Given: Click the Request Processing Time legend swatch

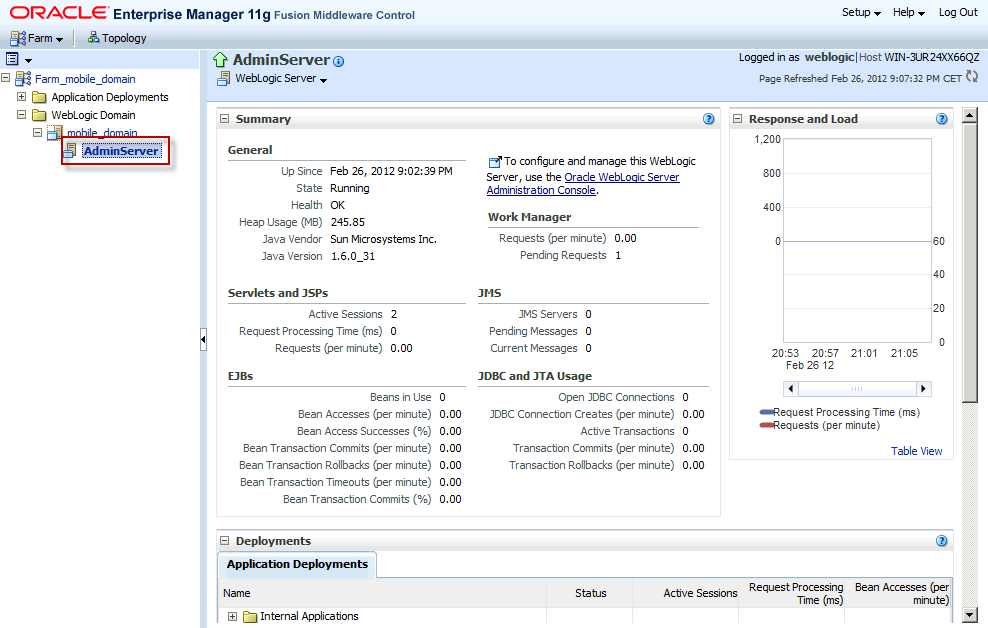Looking at the screenshot, I should point(766,412).
